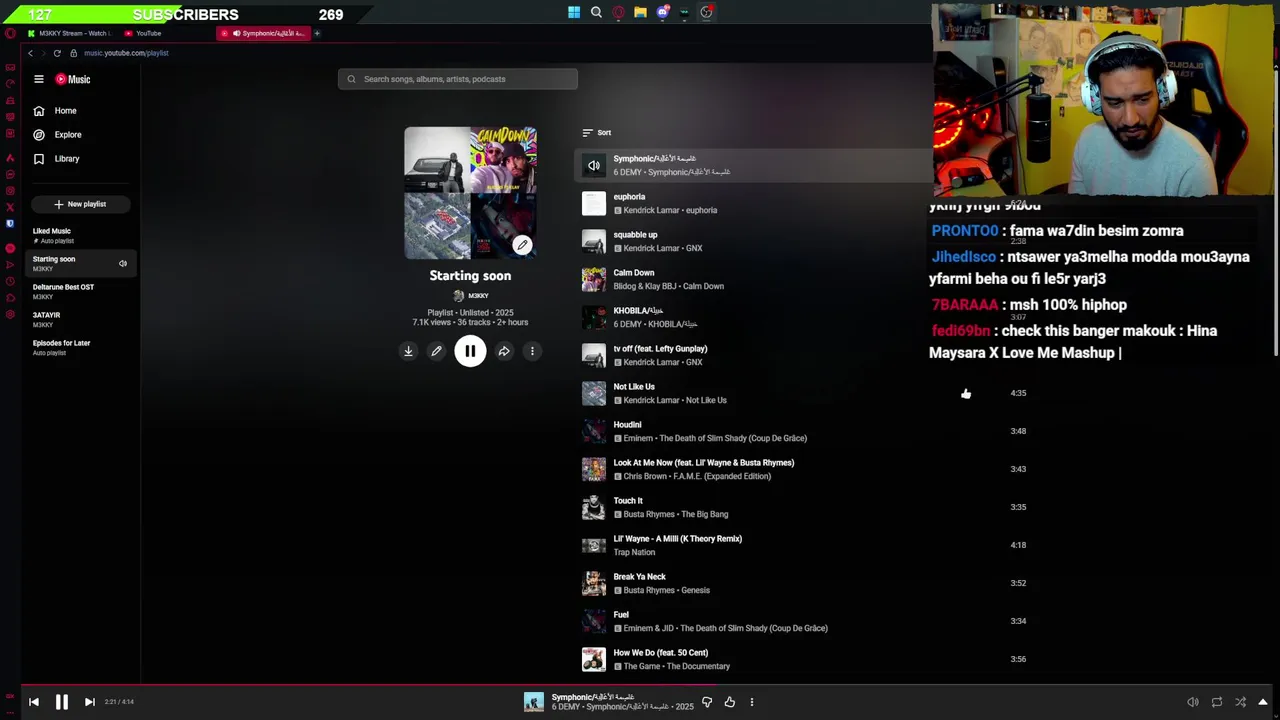1280x720 pixels.
Task: Edit the playlist with the pencil button
Action: point(436,351)
